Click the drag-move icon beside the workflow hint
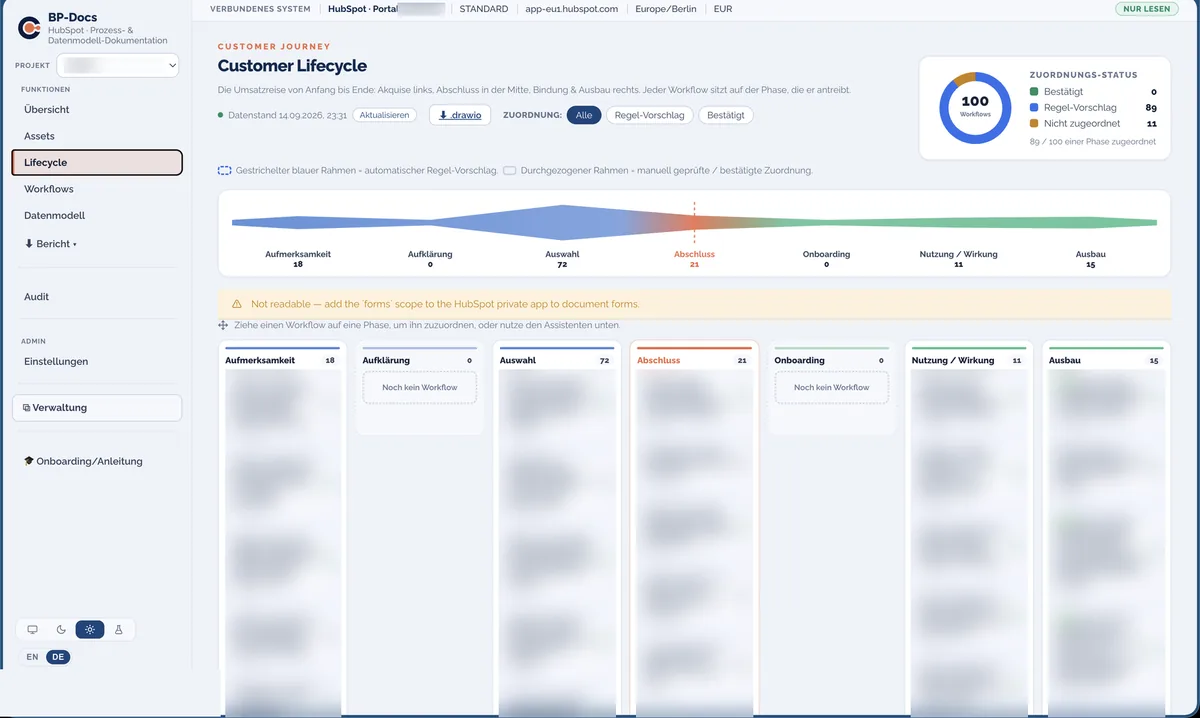 point(223,325)
